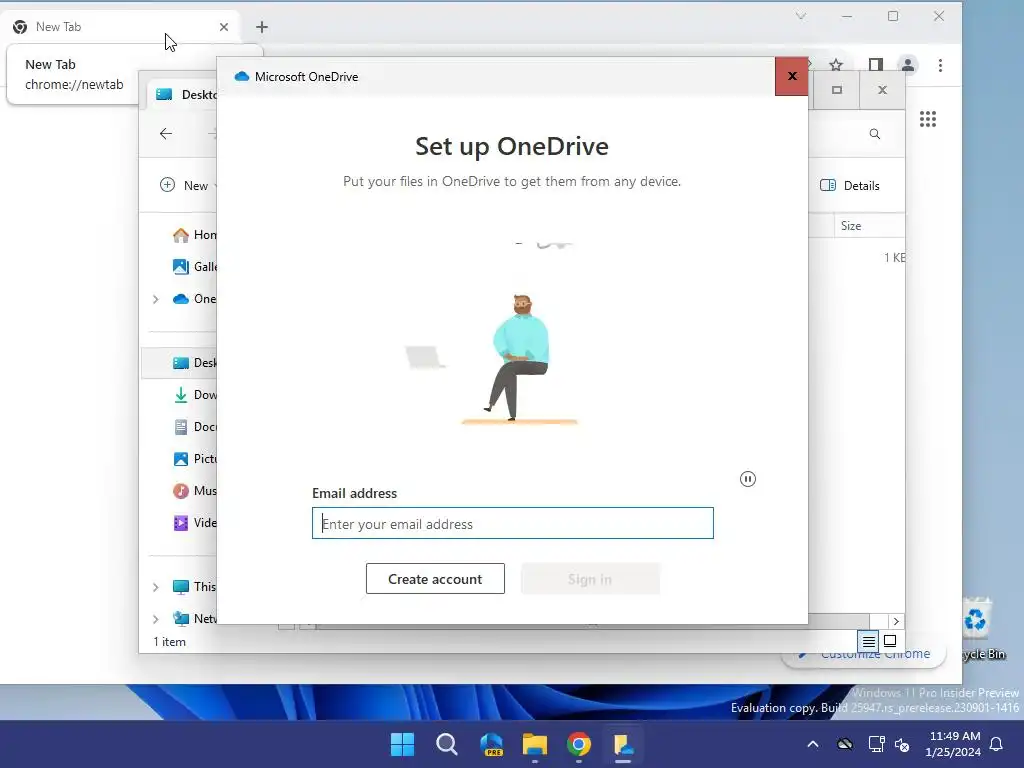Close the New Tab tab in Chrome
Image resolution: width=1024 pixels, height=768 pixels.
point(224,27)
